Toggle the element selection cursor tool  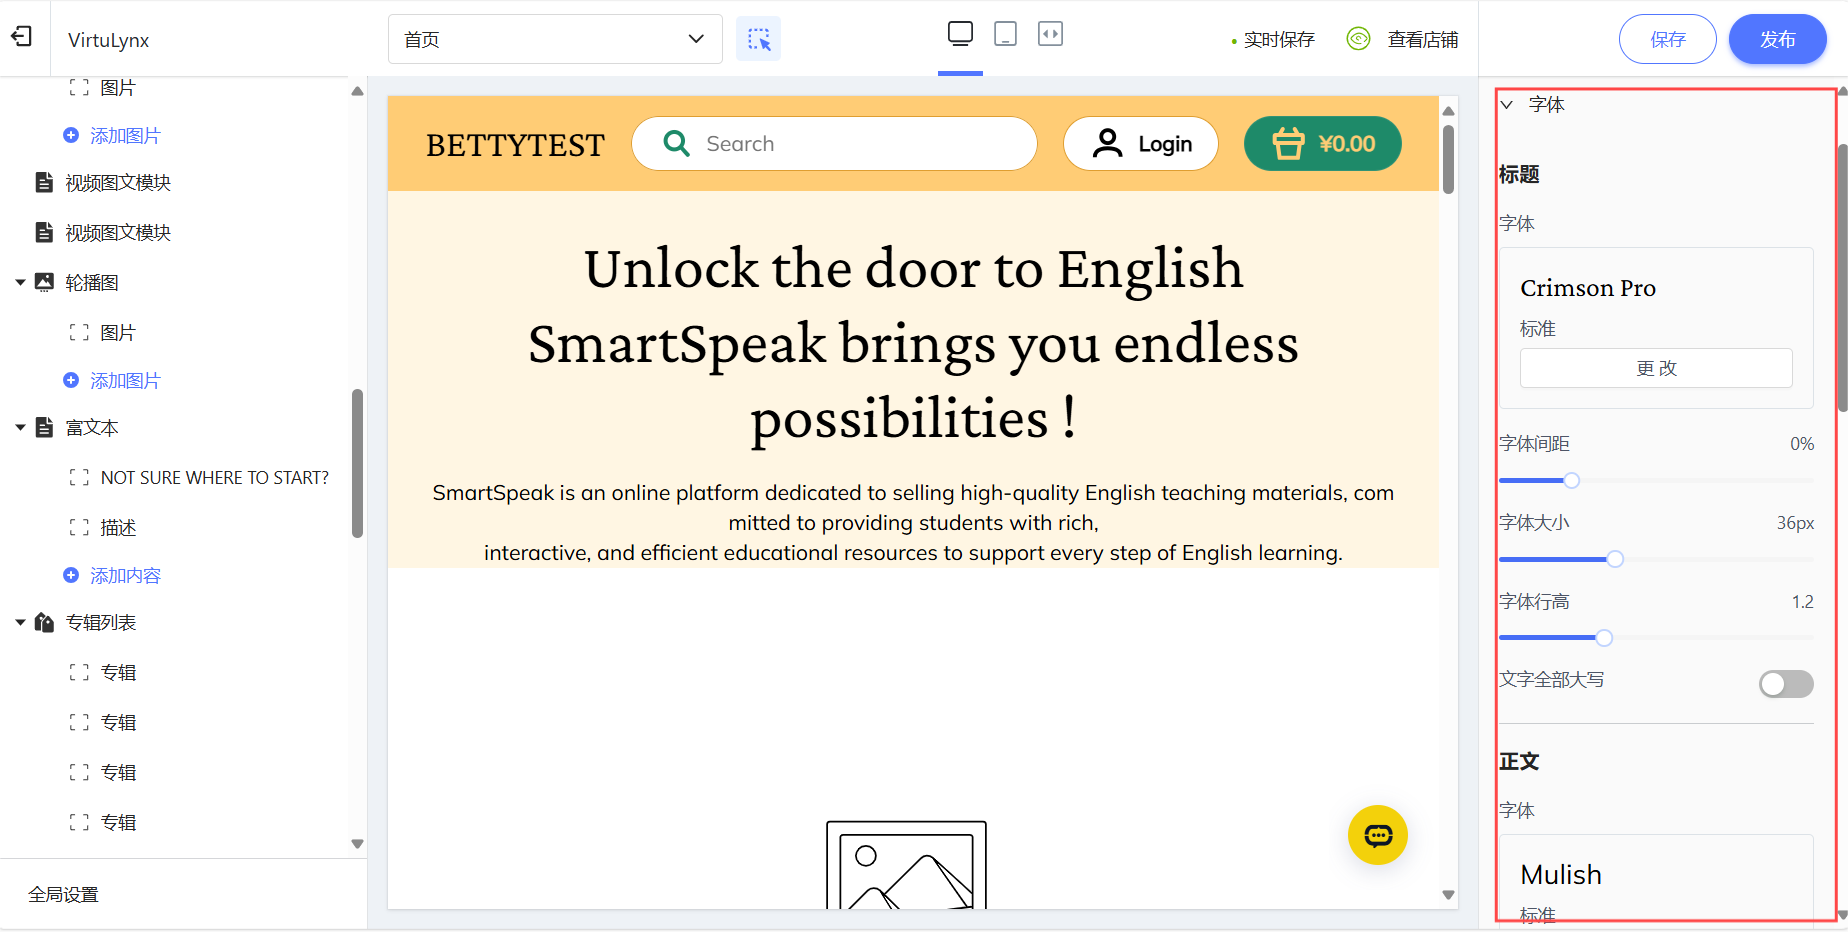pyautogui.click(x=758, y=39)
